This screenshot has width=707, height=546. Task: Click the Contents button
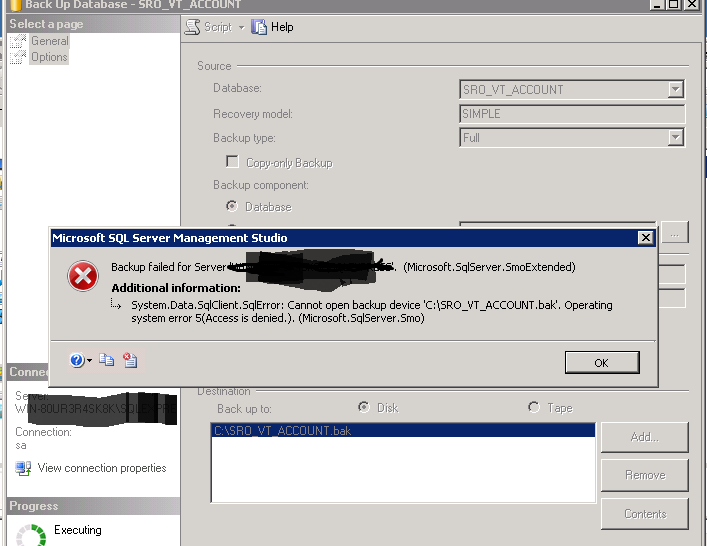645,514
